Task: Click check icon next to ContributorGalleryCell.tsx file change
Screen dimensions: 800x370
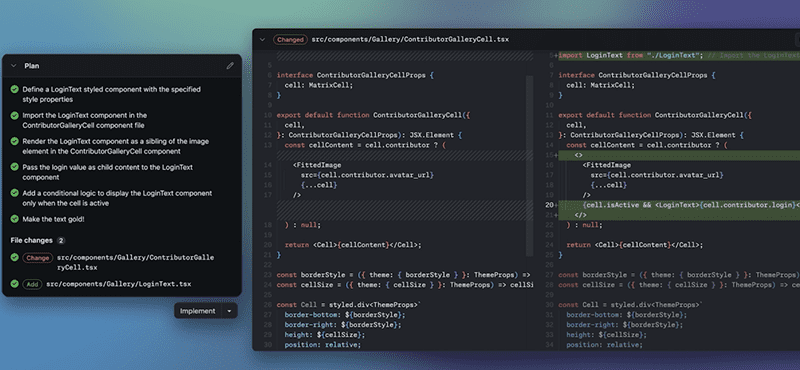Action: (x=15, y=258)
